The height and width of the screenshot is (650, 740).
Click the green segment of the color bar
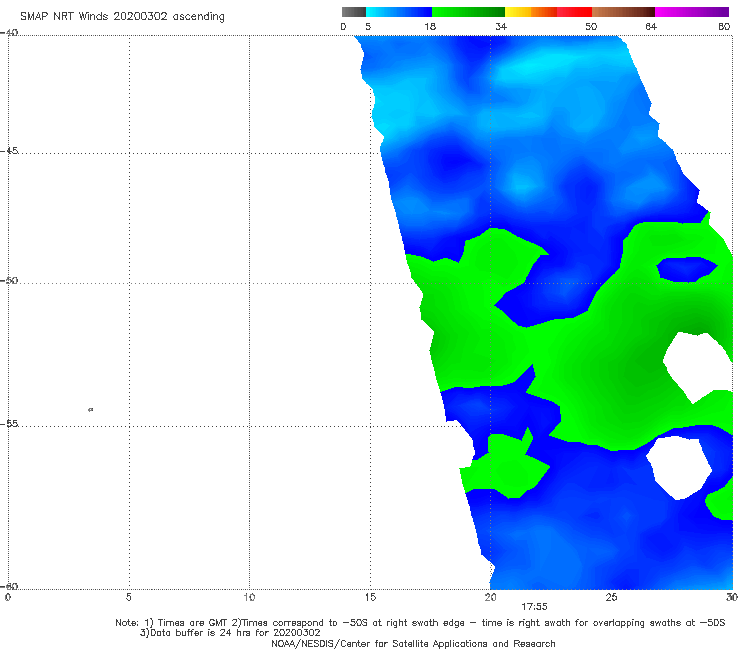[x=468, y=12]
